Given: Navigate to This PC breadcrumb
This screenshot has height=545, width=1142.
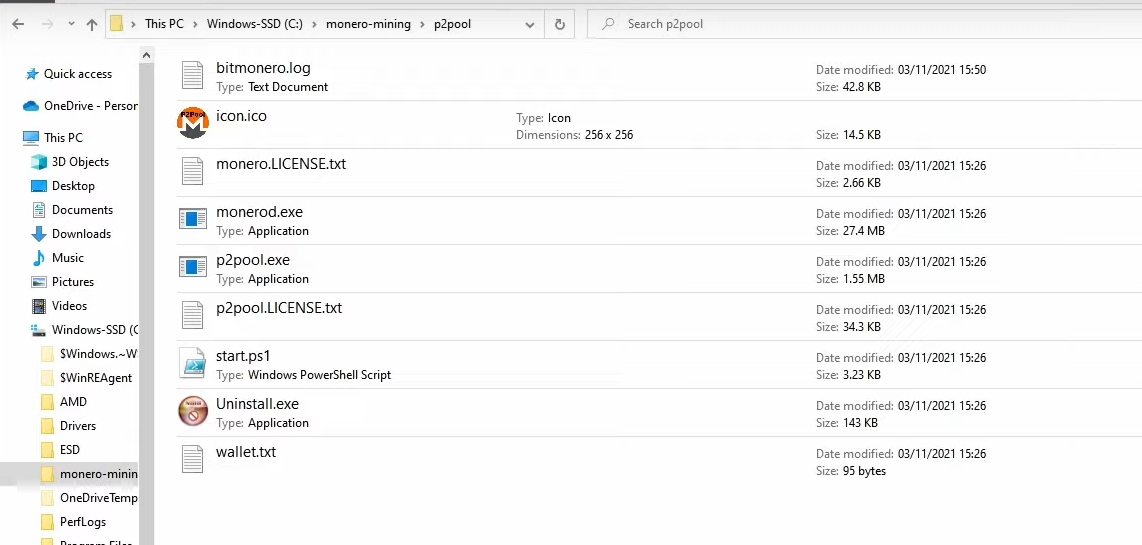Looking at the screenshot, I should pos(165,24).
